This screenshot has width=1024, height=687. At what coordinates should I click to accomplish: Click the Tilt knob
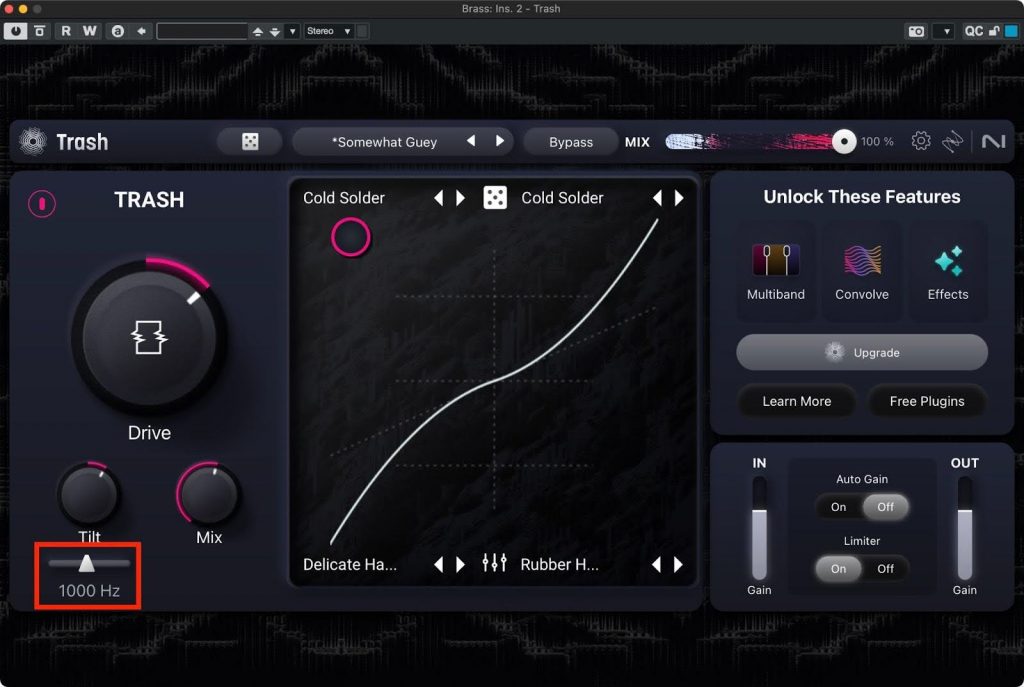[88, 494]
